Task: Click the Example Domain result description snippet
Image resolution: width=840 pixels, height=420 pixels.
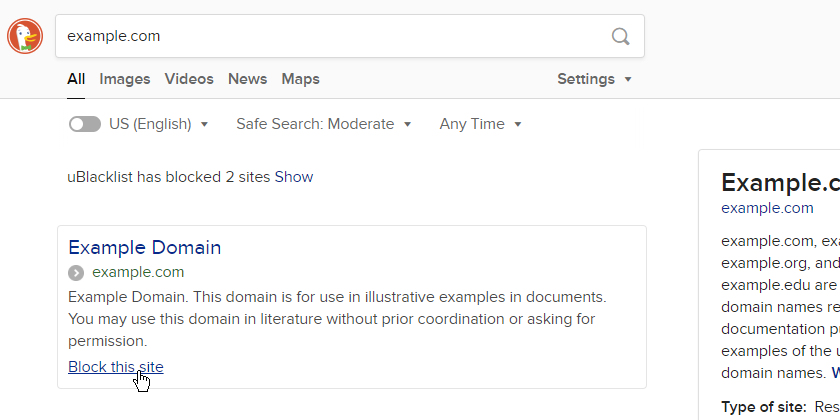Action: click(338, 319)
